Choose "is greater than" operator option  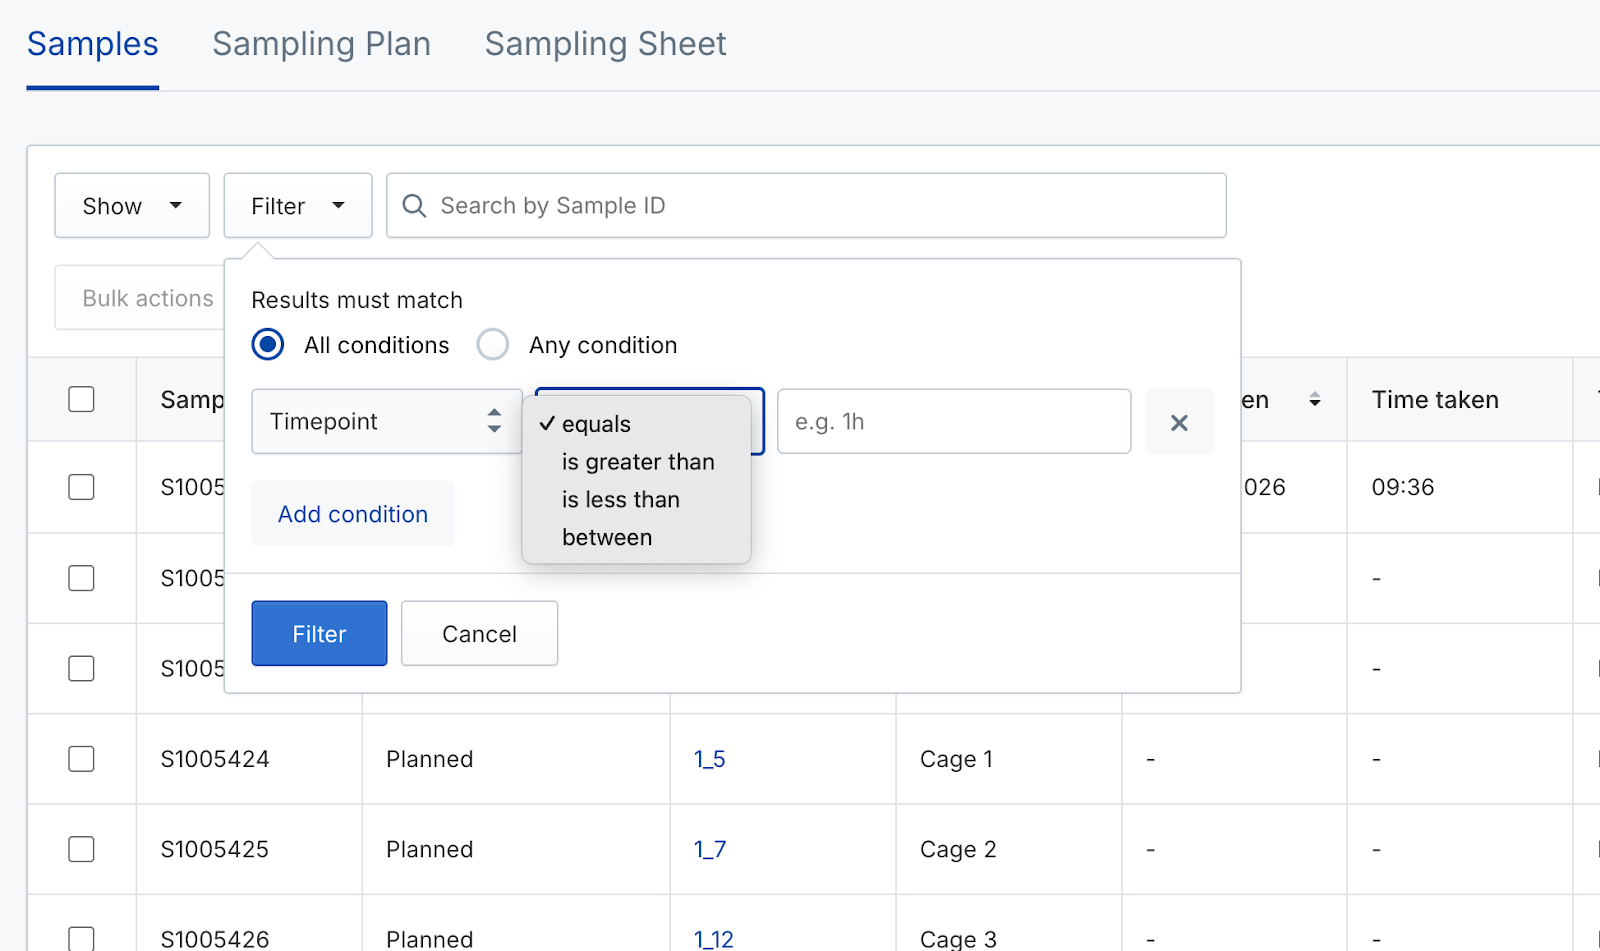(637, 462)
